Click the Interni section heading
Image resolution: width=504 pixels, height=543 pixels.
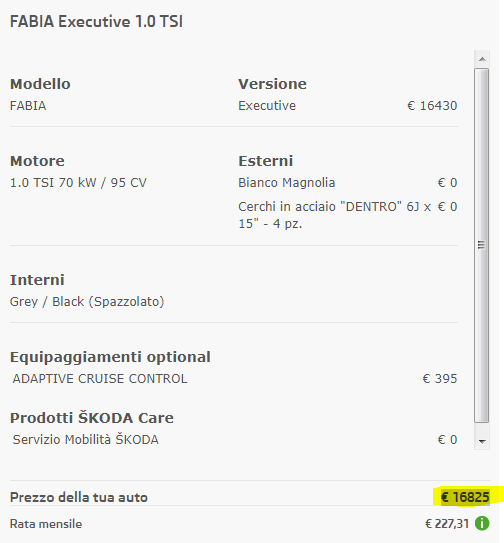37,280
